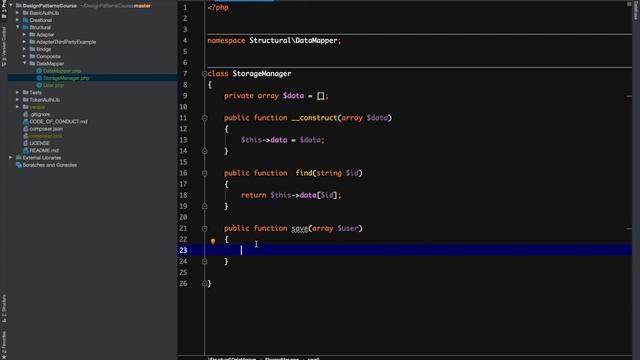Click 'return' keyword on line 18

point(253,195)
